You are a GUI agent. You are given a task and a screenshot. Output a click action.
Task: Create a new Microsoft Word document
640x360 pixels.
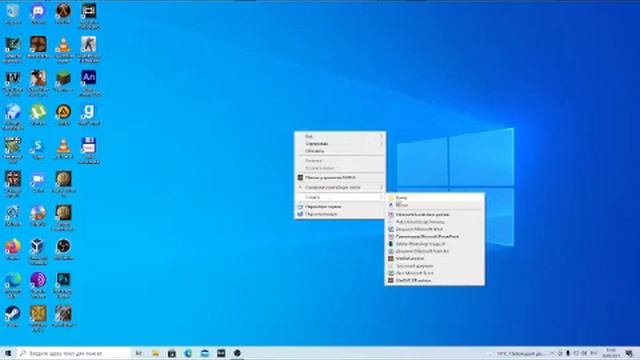(435, 229)
